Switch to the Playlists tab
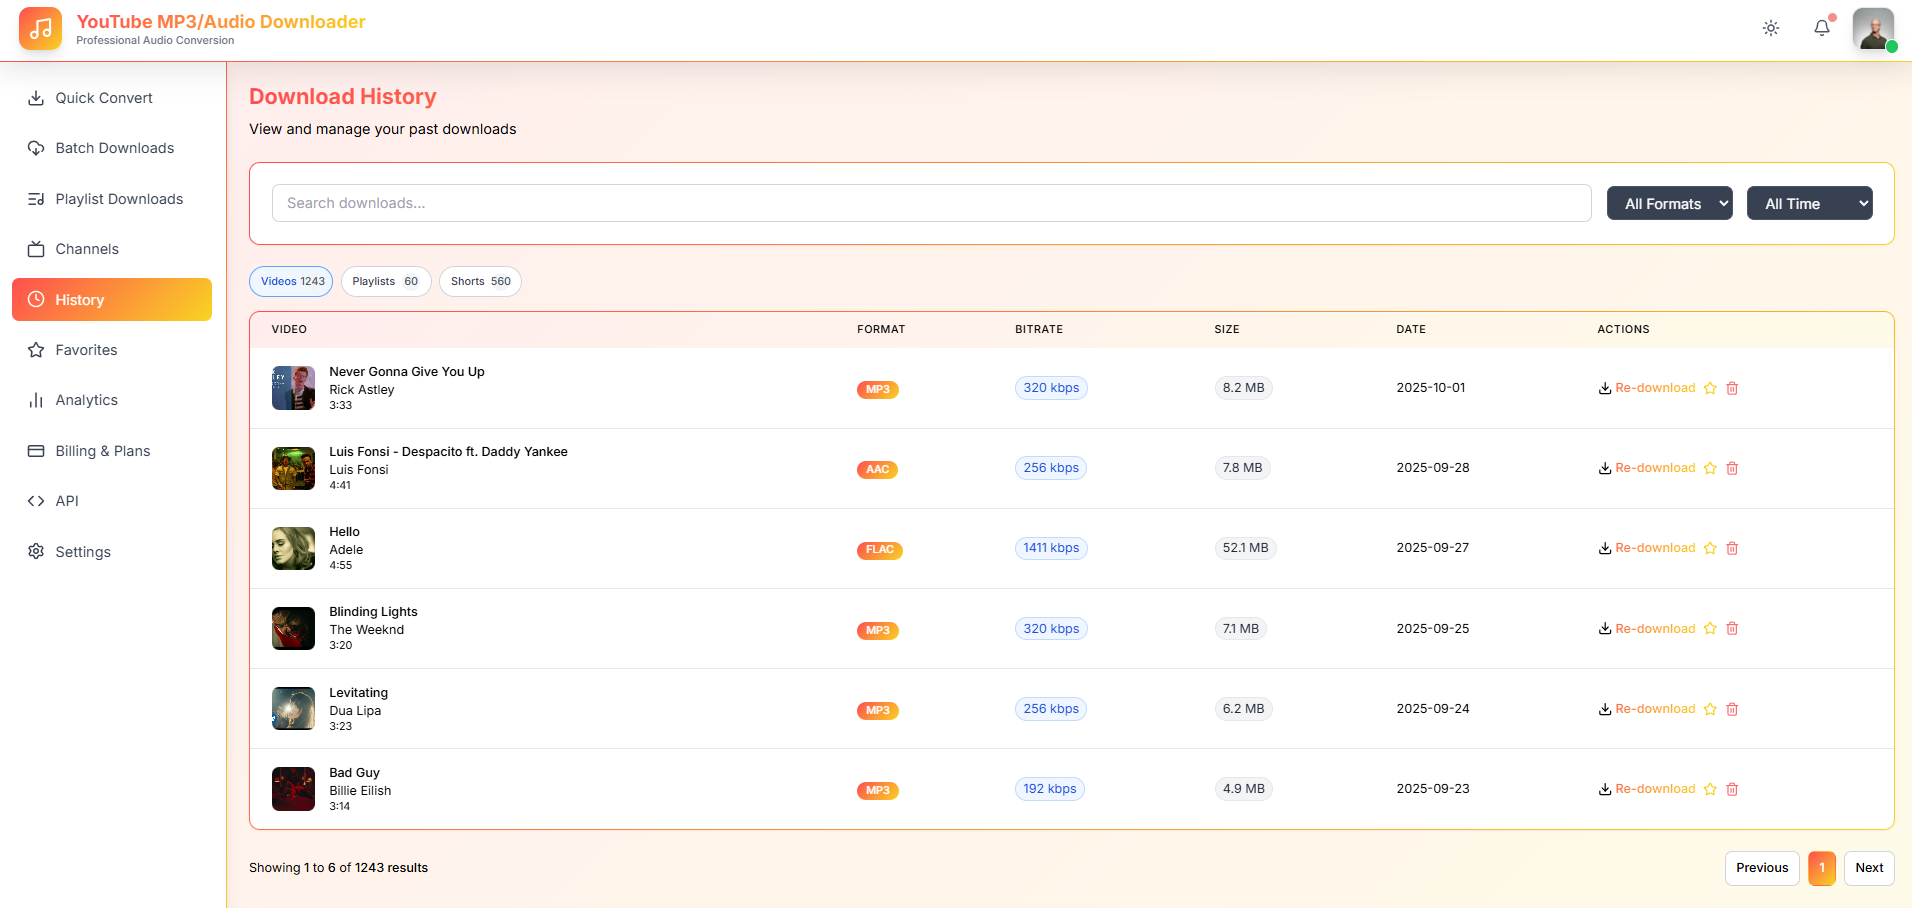1912x908 pixels. click(385, 282)
